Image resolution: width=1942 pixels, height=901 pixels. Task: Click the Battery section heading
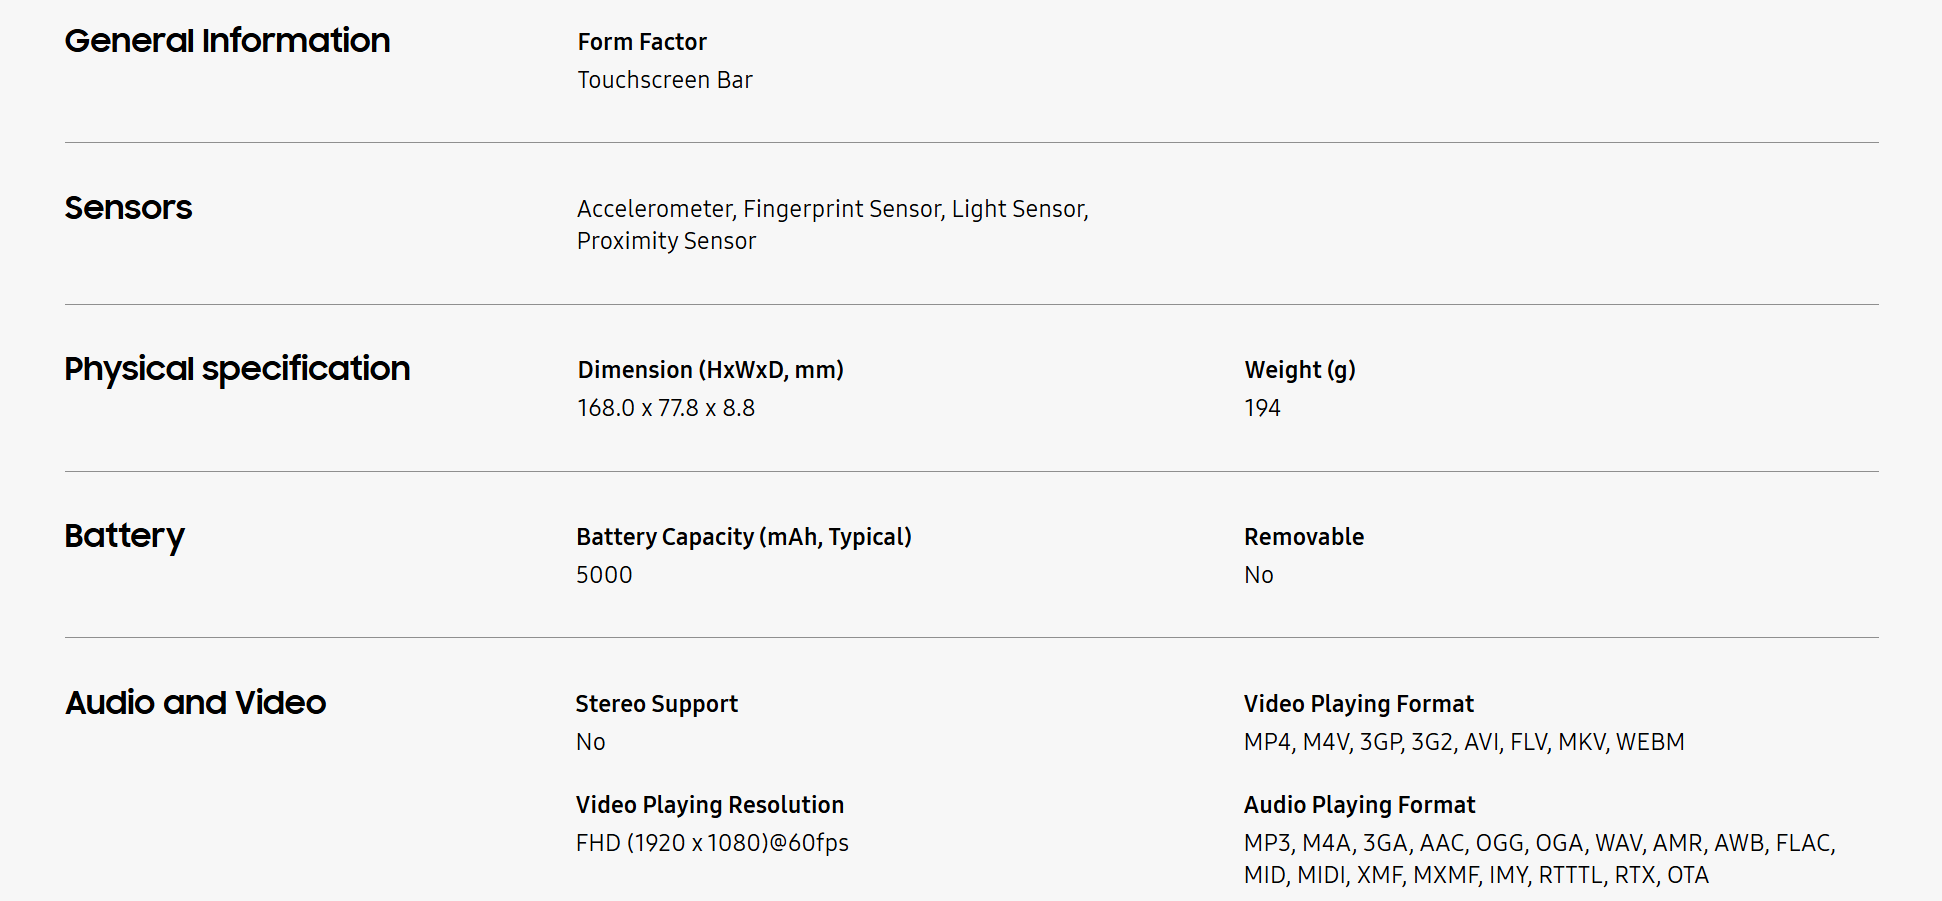pyautogui.click(x=124, y=536)
